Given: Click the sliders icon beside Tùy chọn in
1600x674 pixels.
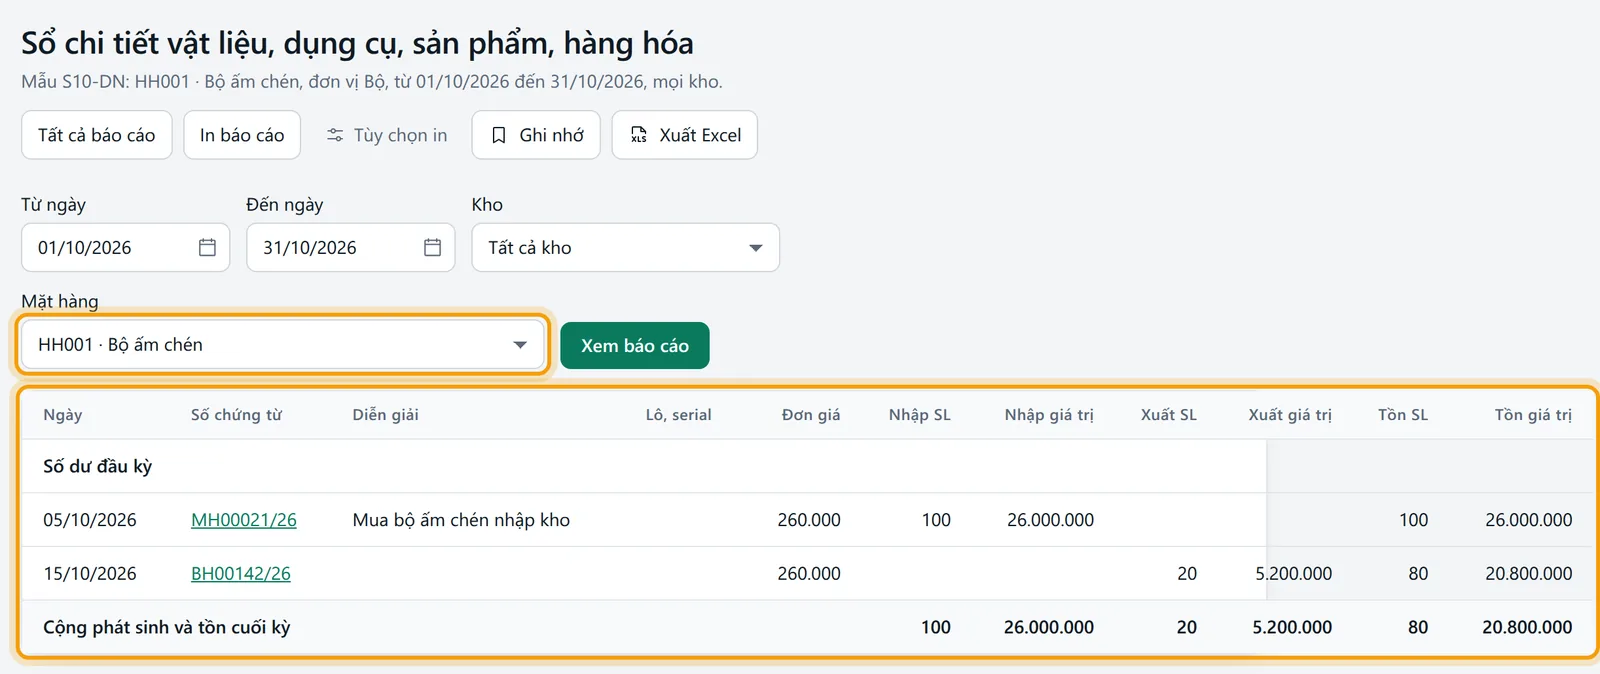Looking at the screenshot, I should tap(335, 135).
